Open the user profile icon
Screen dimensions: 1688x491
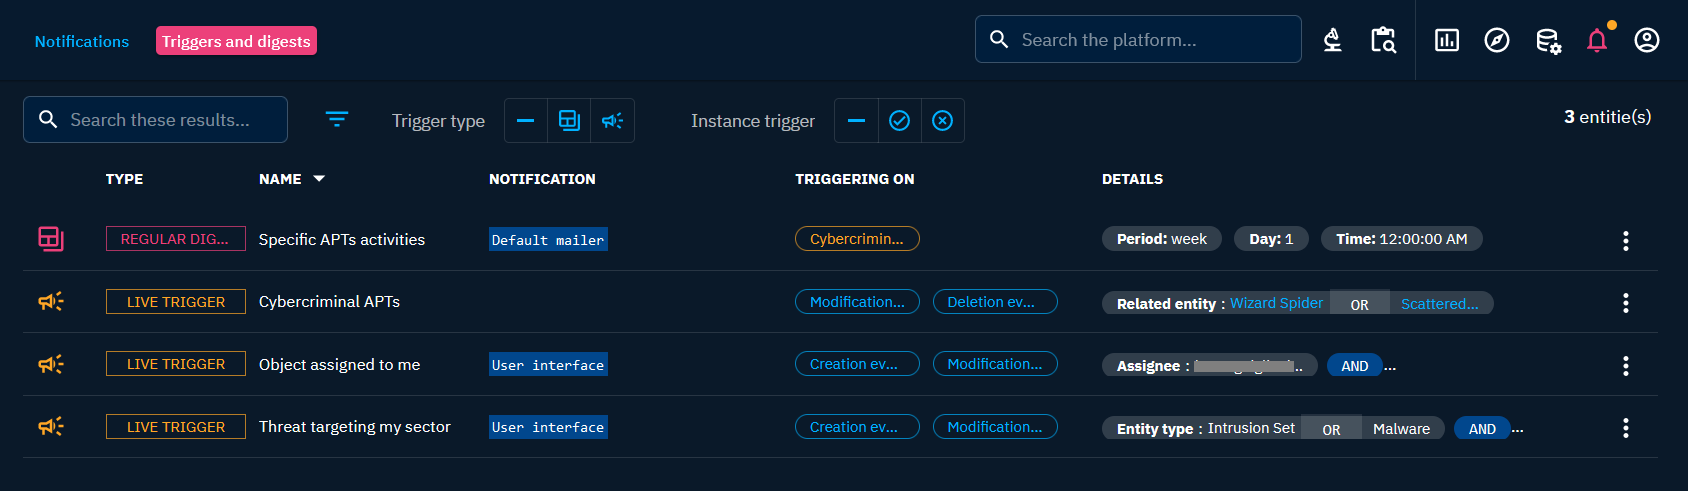1646,40
